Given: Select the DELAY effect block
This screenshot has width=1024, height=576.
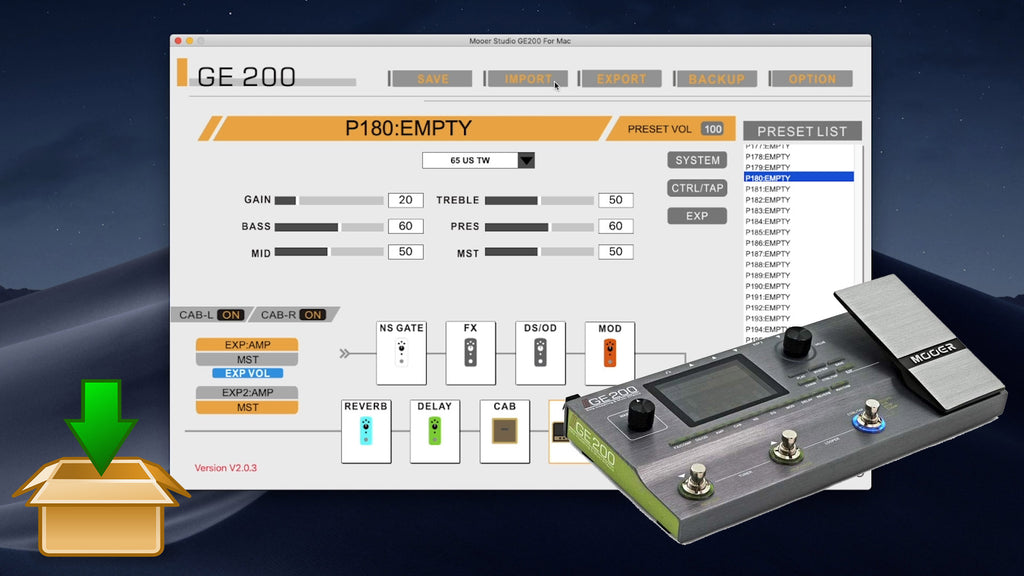Looking at the screenshot, I should [435, 432].
